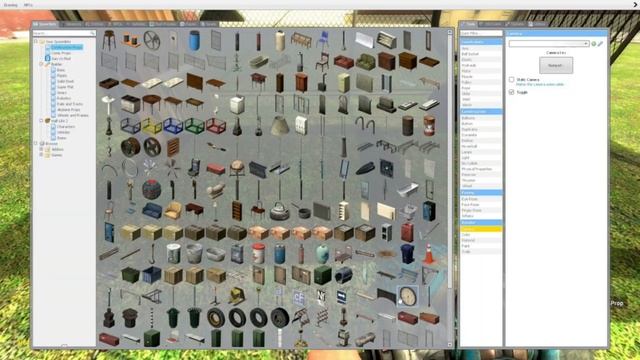Spawn the red cage frame prop

point(216,126)
